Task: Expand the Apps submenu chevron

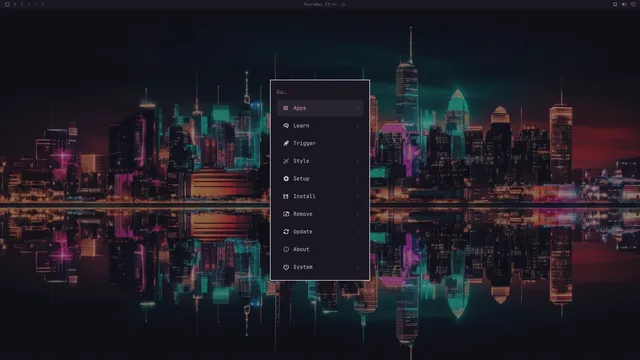Action: pyautogui.click(x=358, y=108)
